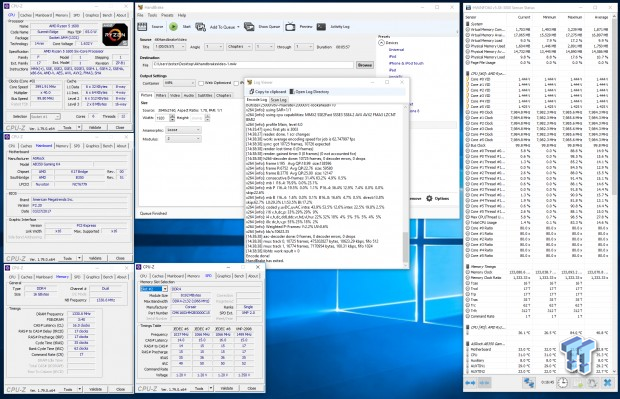Click Core #0 VID sensor icon in HWiNFO
The height and width of the screenshot is (399, 620).
[468, 79]
